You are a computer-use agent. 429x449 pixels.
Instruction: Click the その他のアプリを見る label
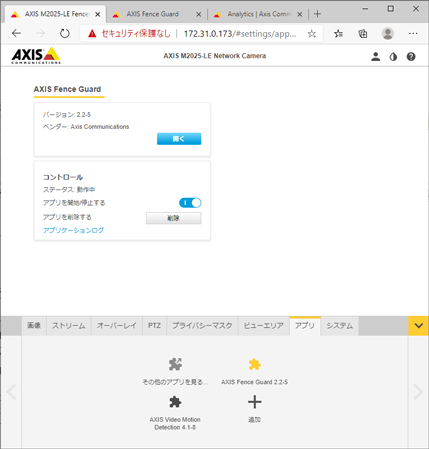(x=175, y=382)
